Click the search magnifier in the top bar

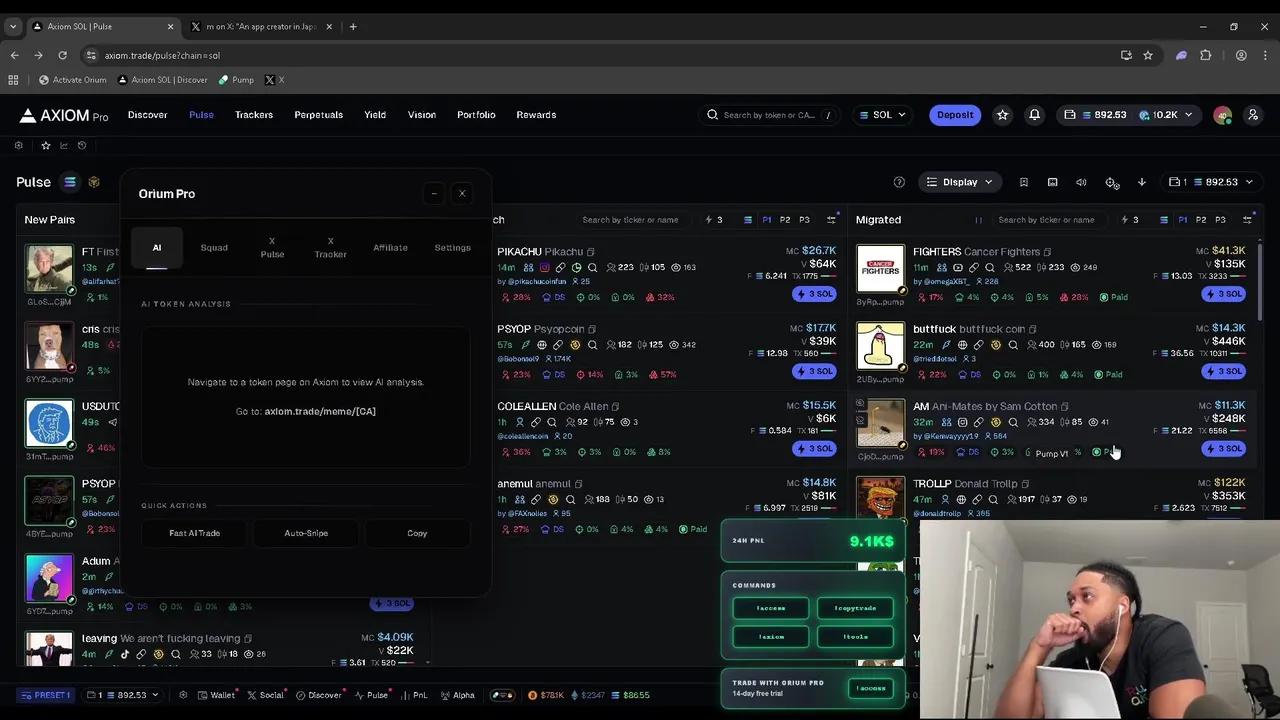pos(711,114)
